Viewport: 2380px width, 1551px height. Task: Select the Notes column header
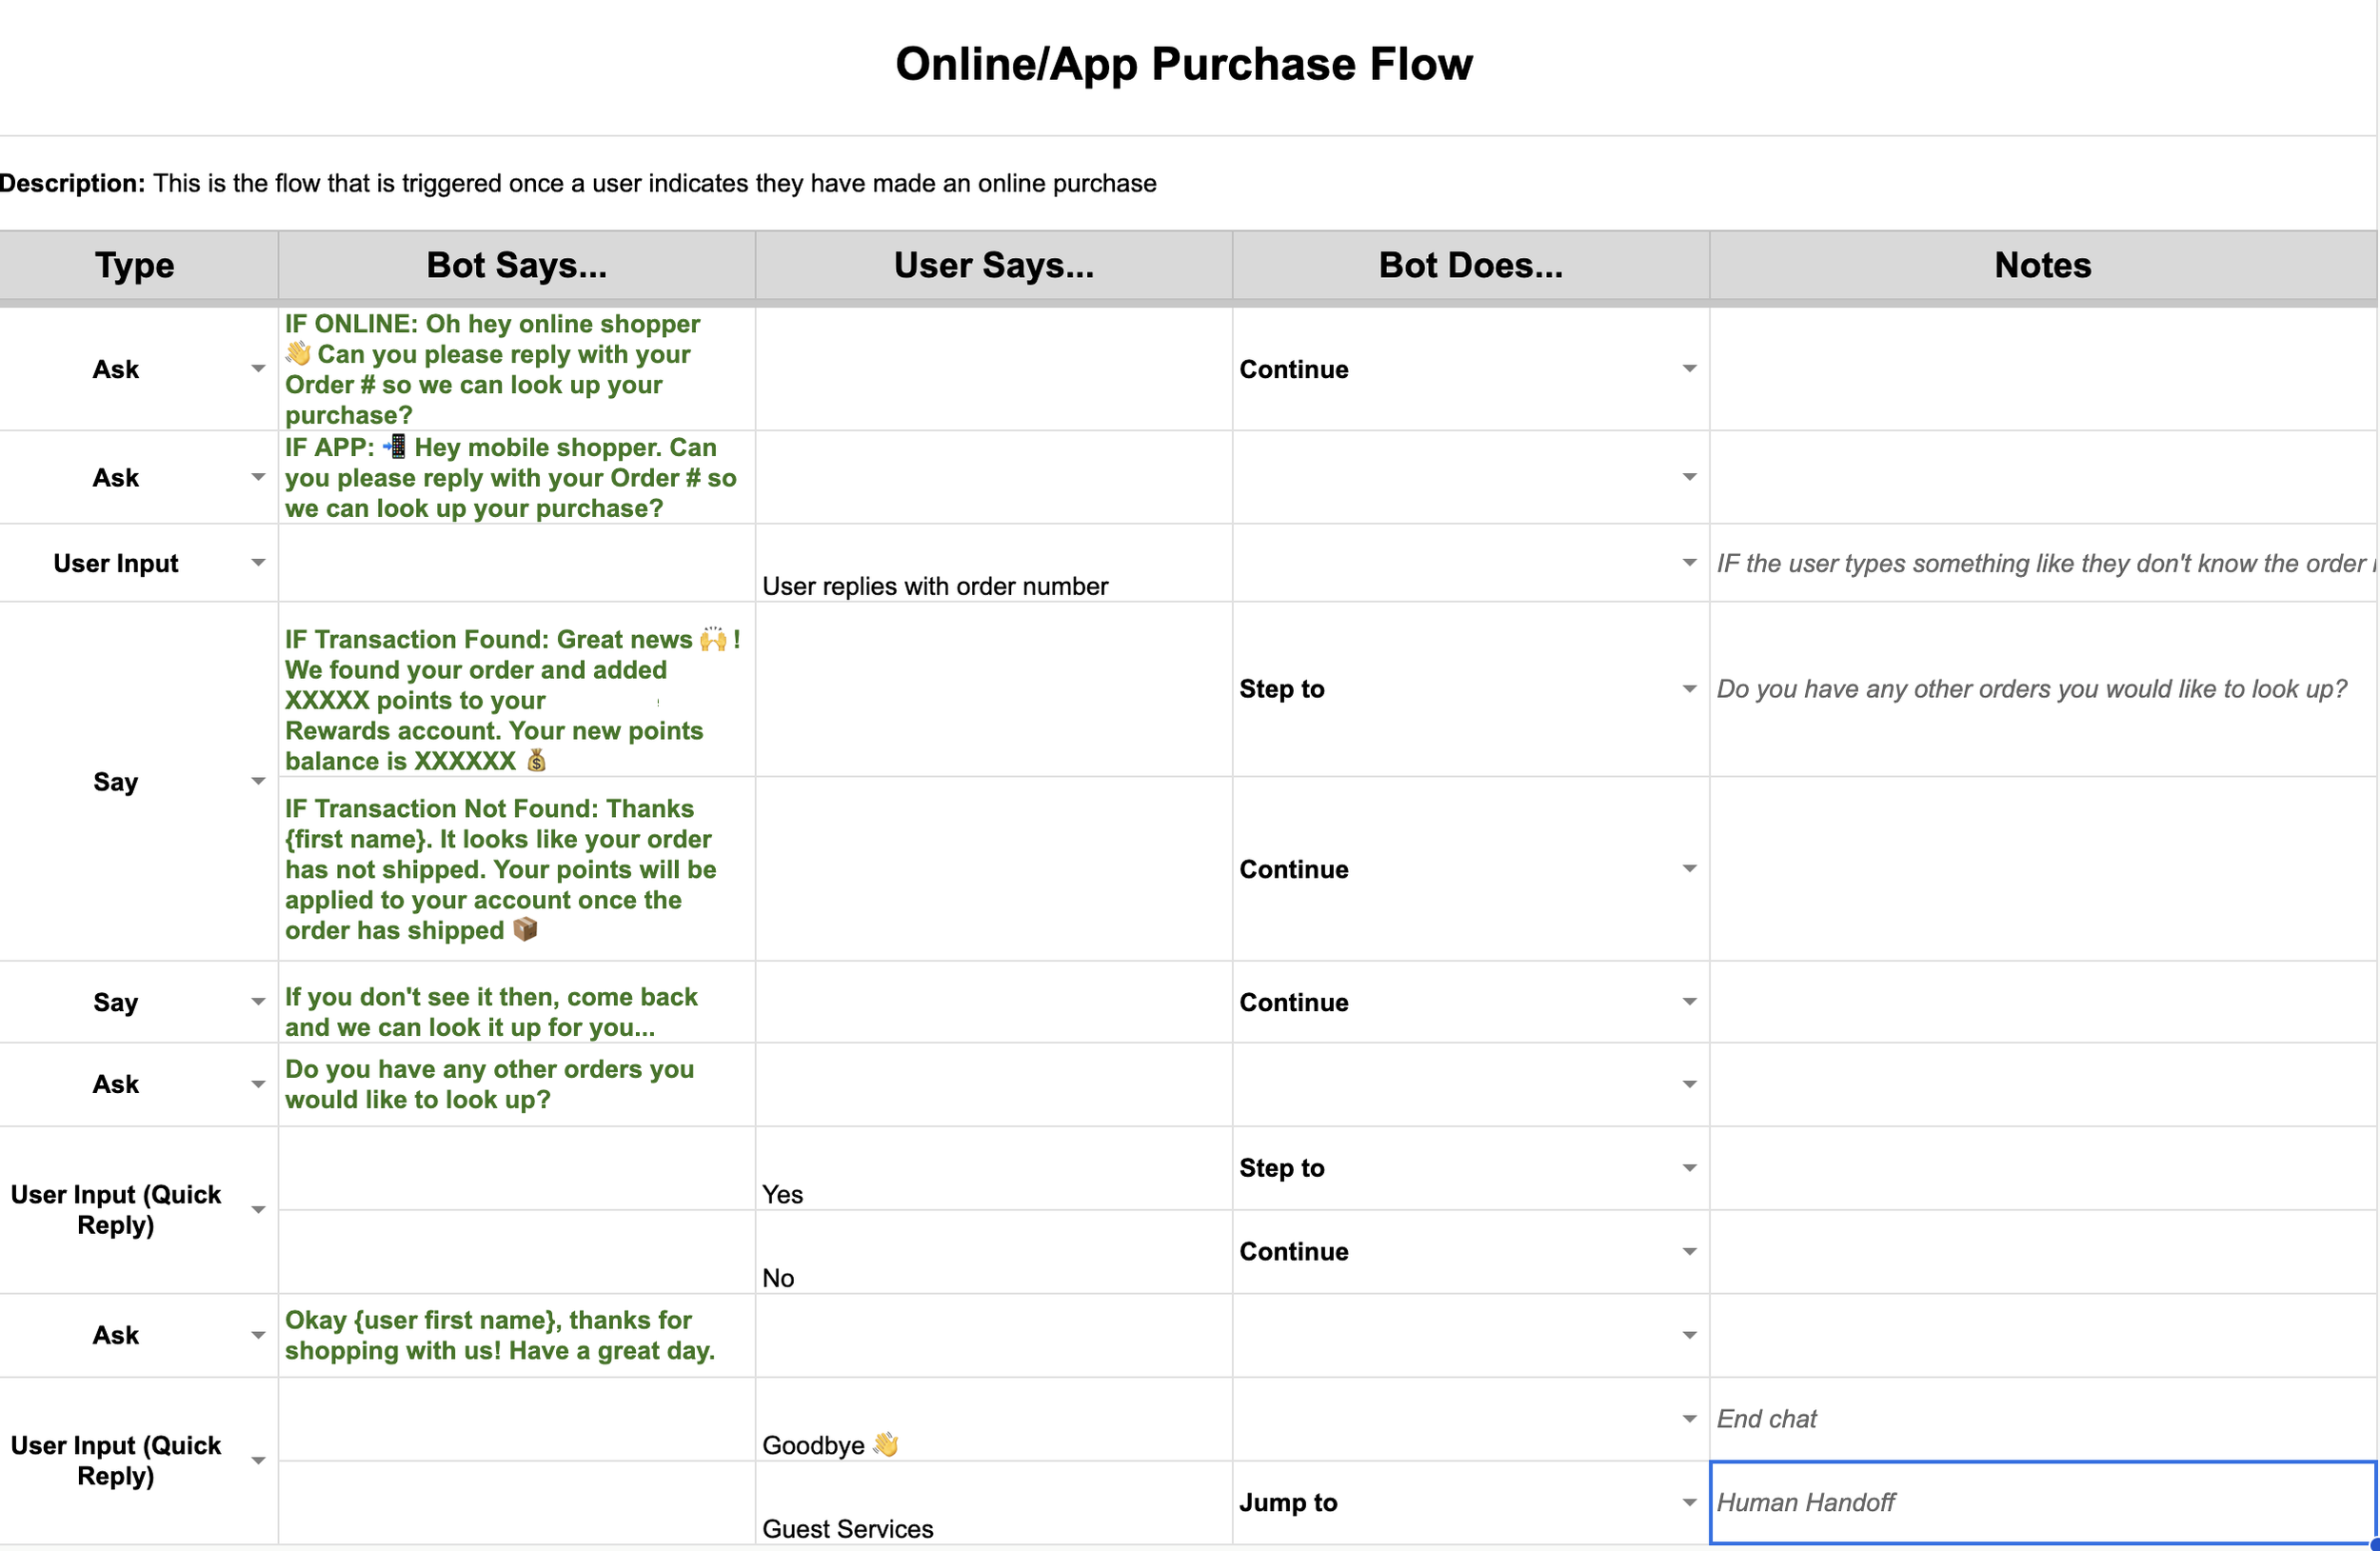[x=2042, y=265]
